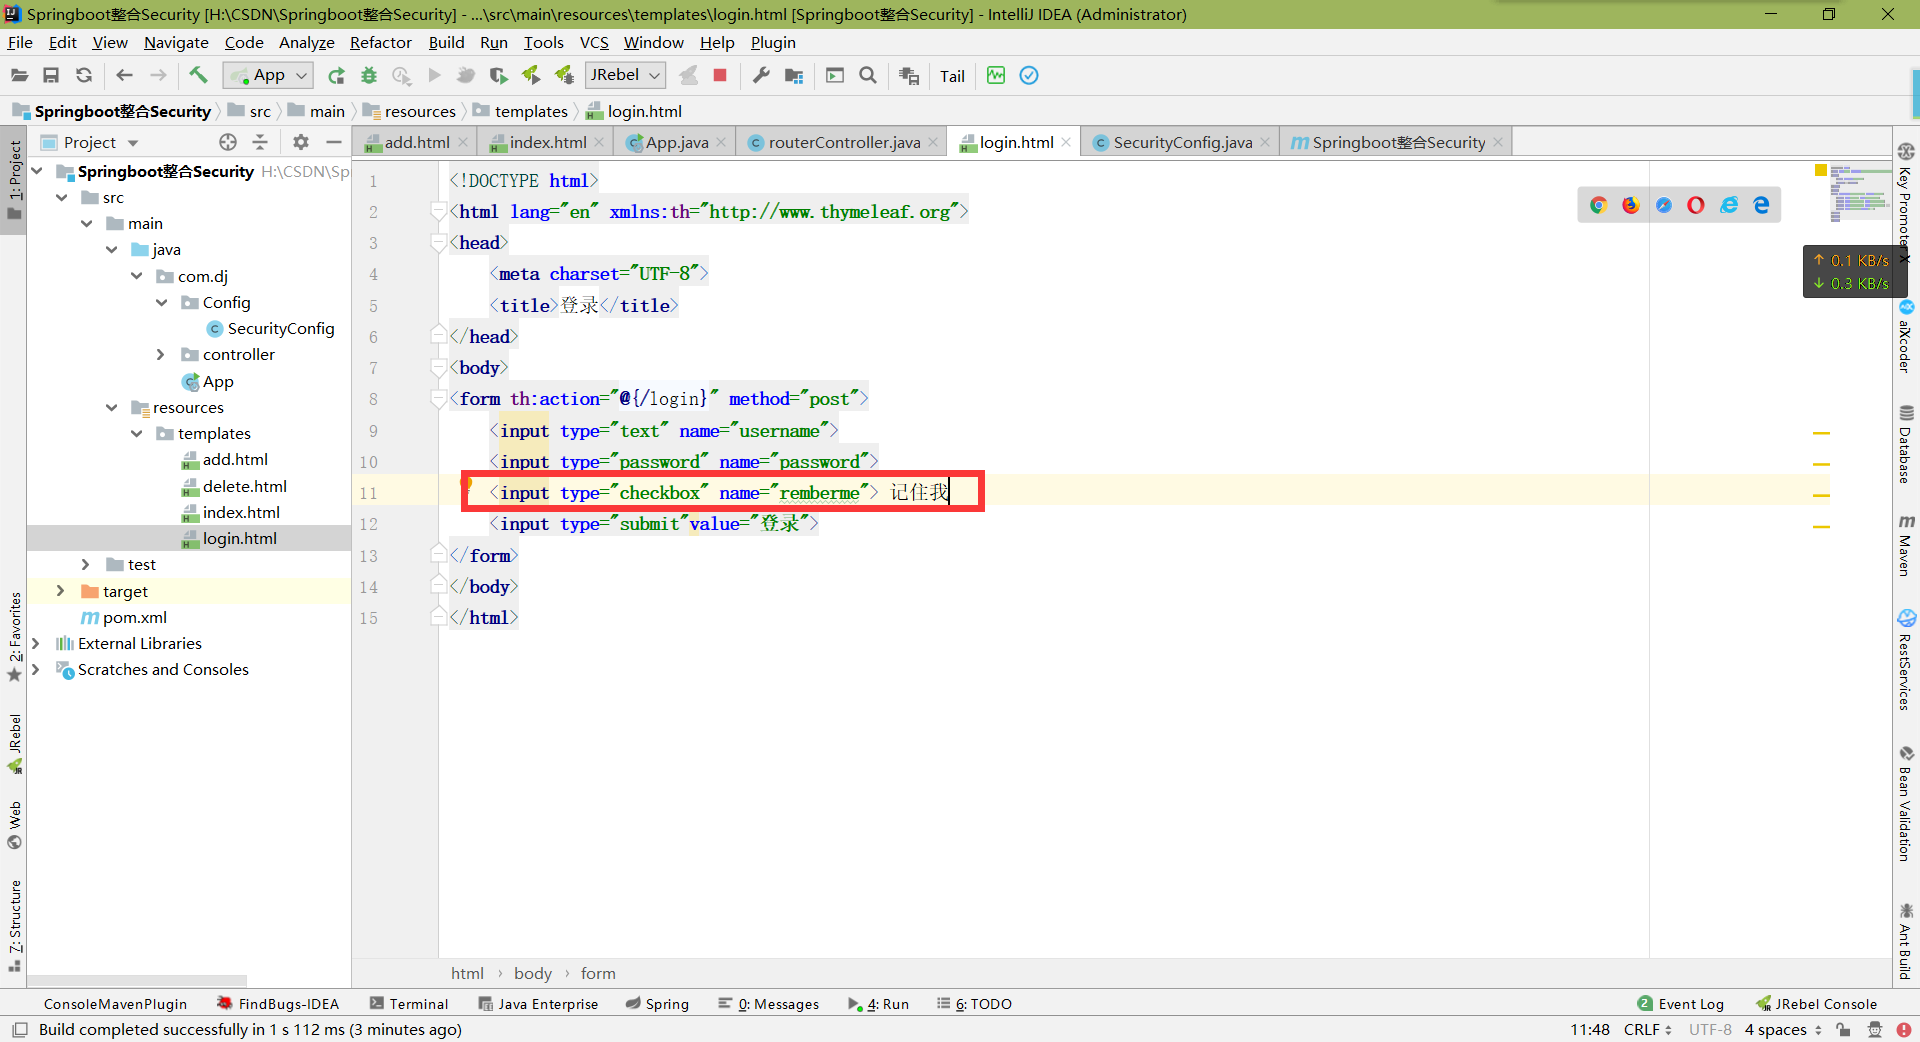This screenshot has width=1920, height=1042.
Task: Click the lock icon in status bar
Action: (1843, 1029)
